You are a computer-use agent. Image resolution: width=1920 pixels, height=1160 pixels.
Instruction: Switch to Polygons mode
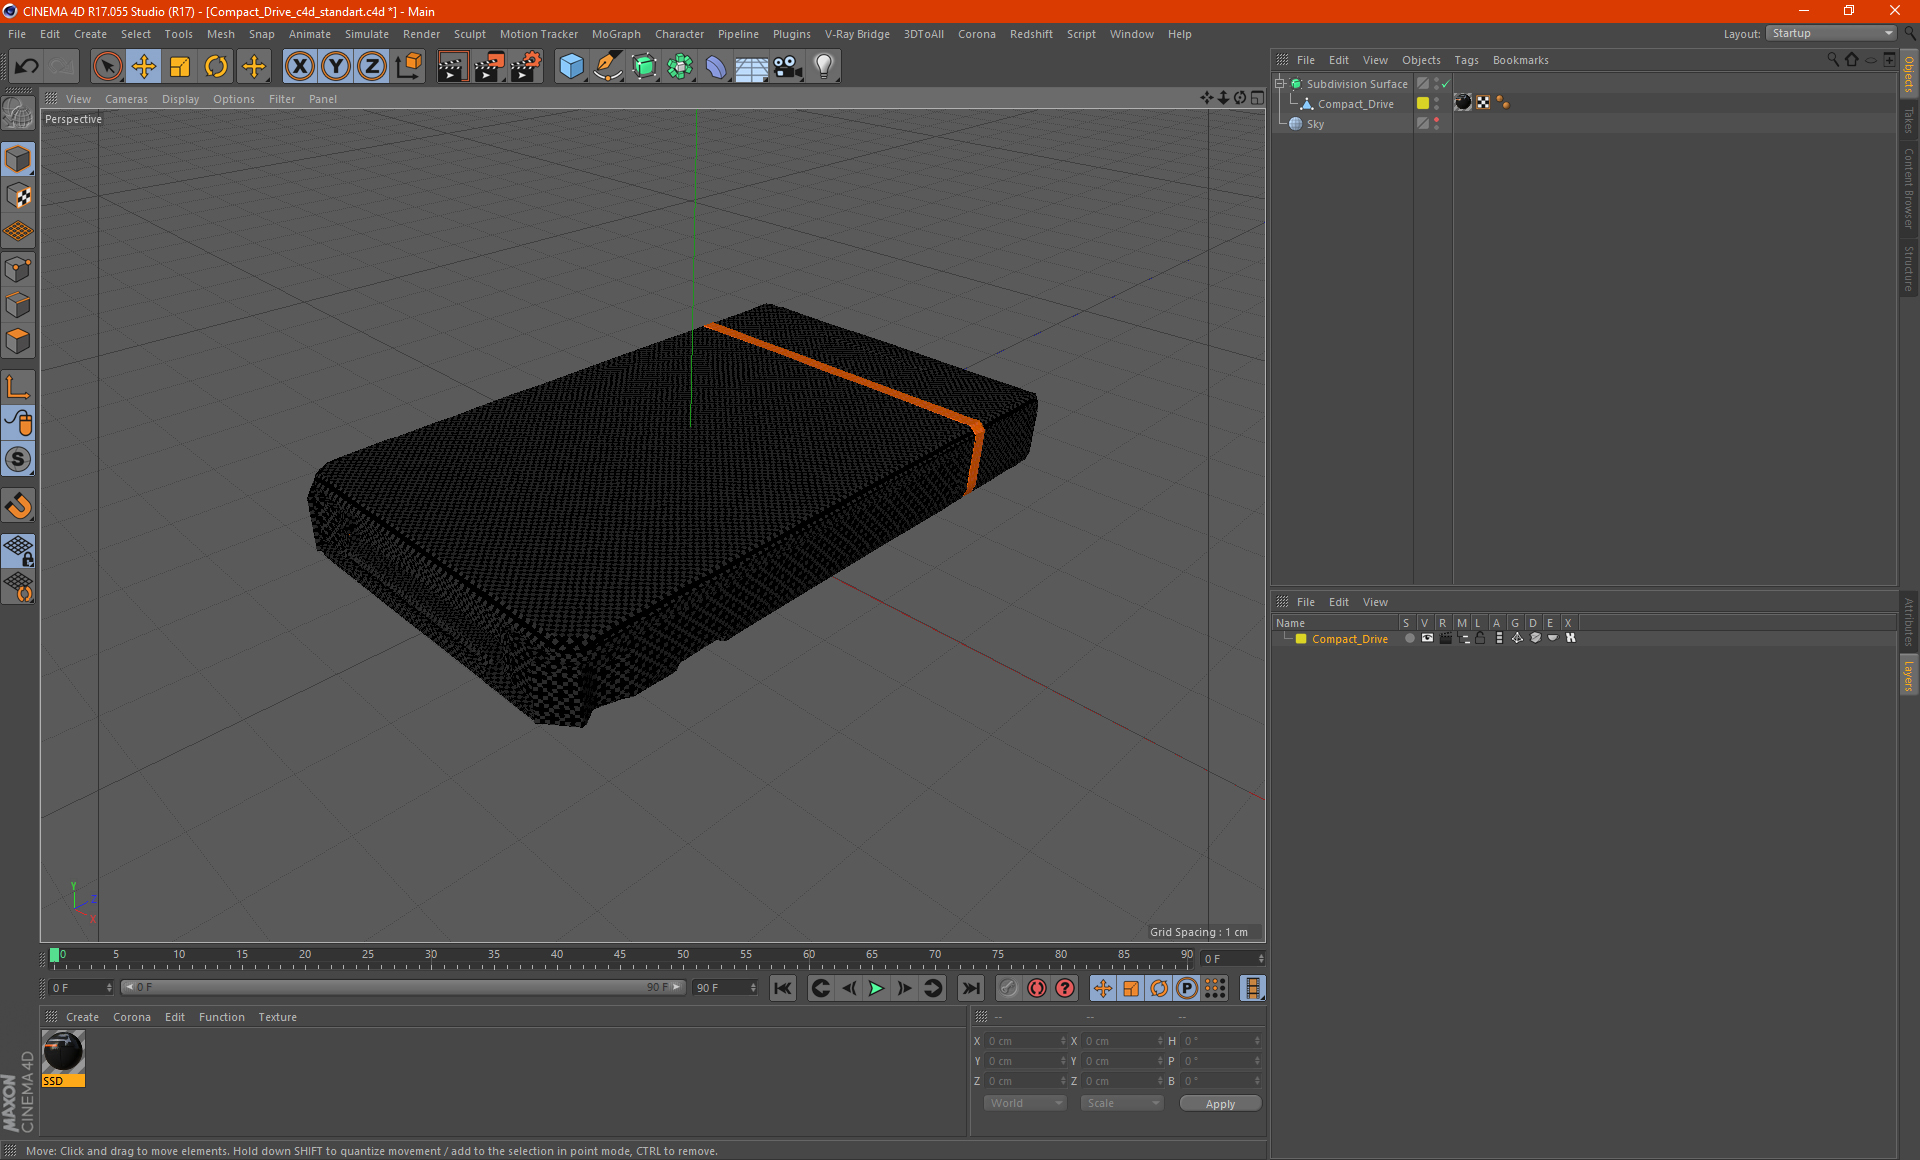click(x=18, y=341)
